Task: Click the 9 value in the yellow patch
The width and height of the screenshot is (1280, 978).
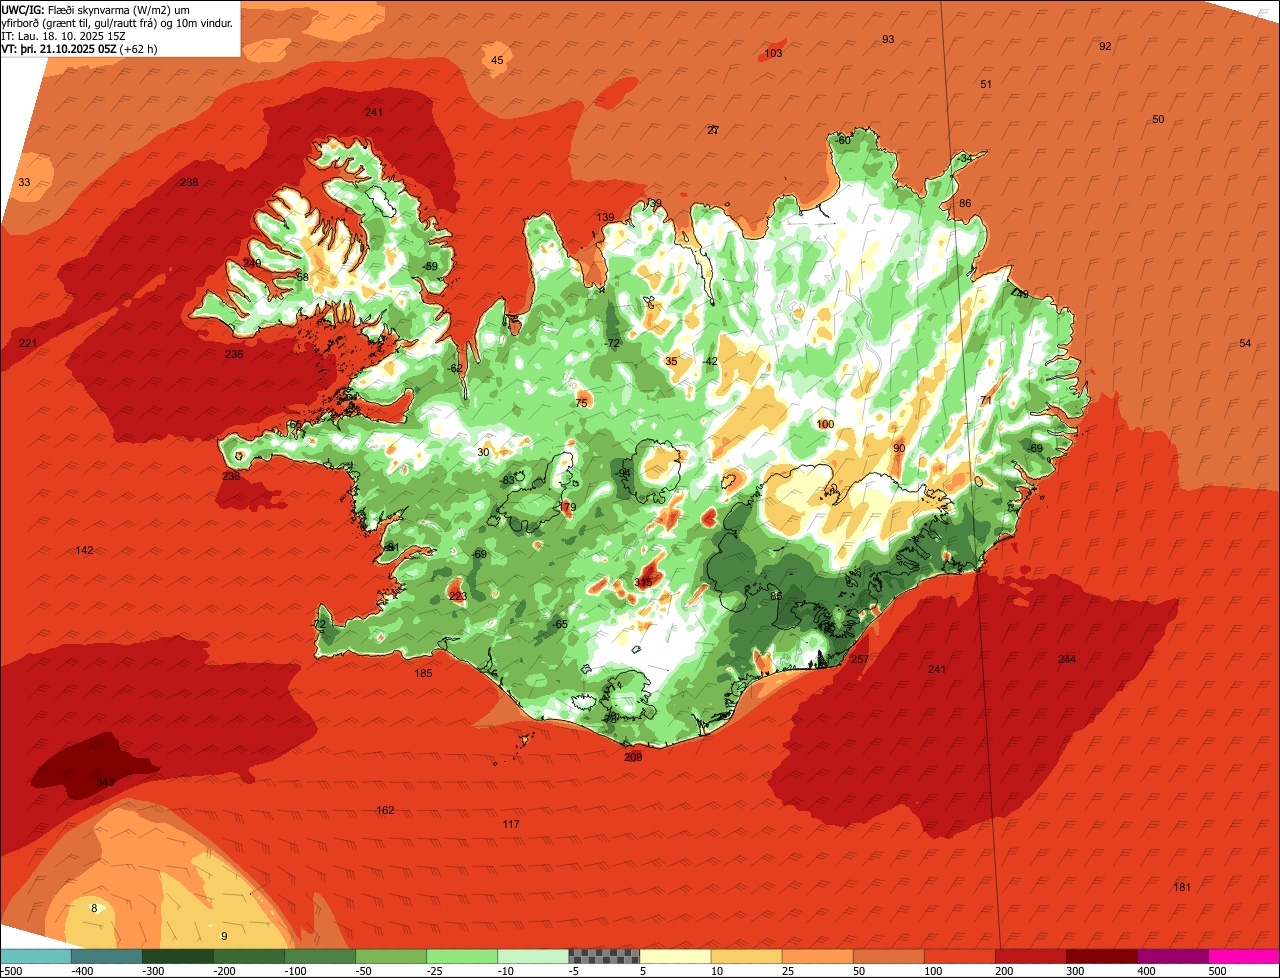Action: coord(224,936)
